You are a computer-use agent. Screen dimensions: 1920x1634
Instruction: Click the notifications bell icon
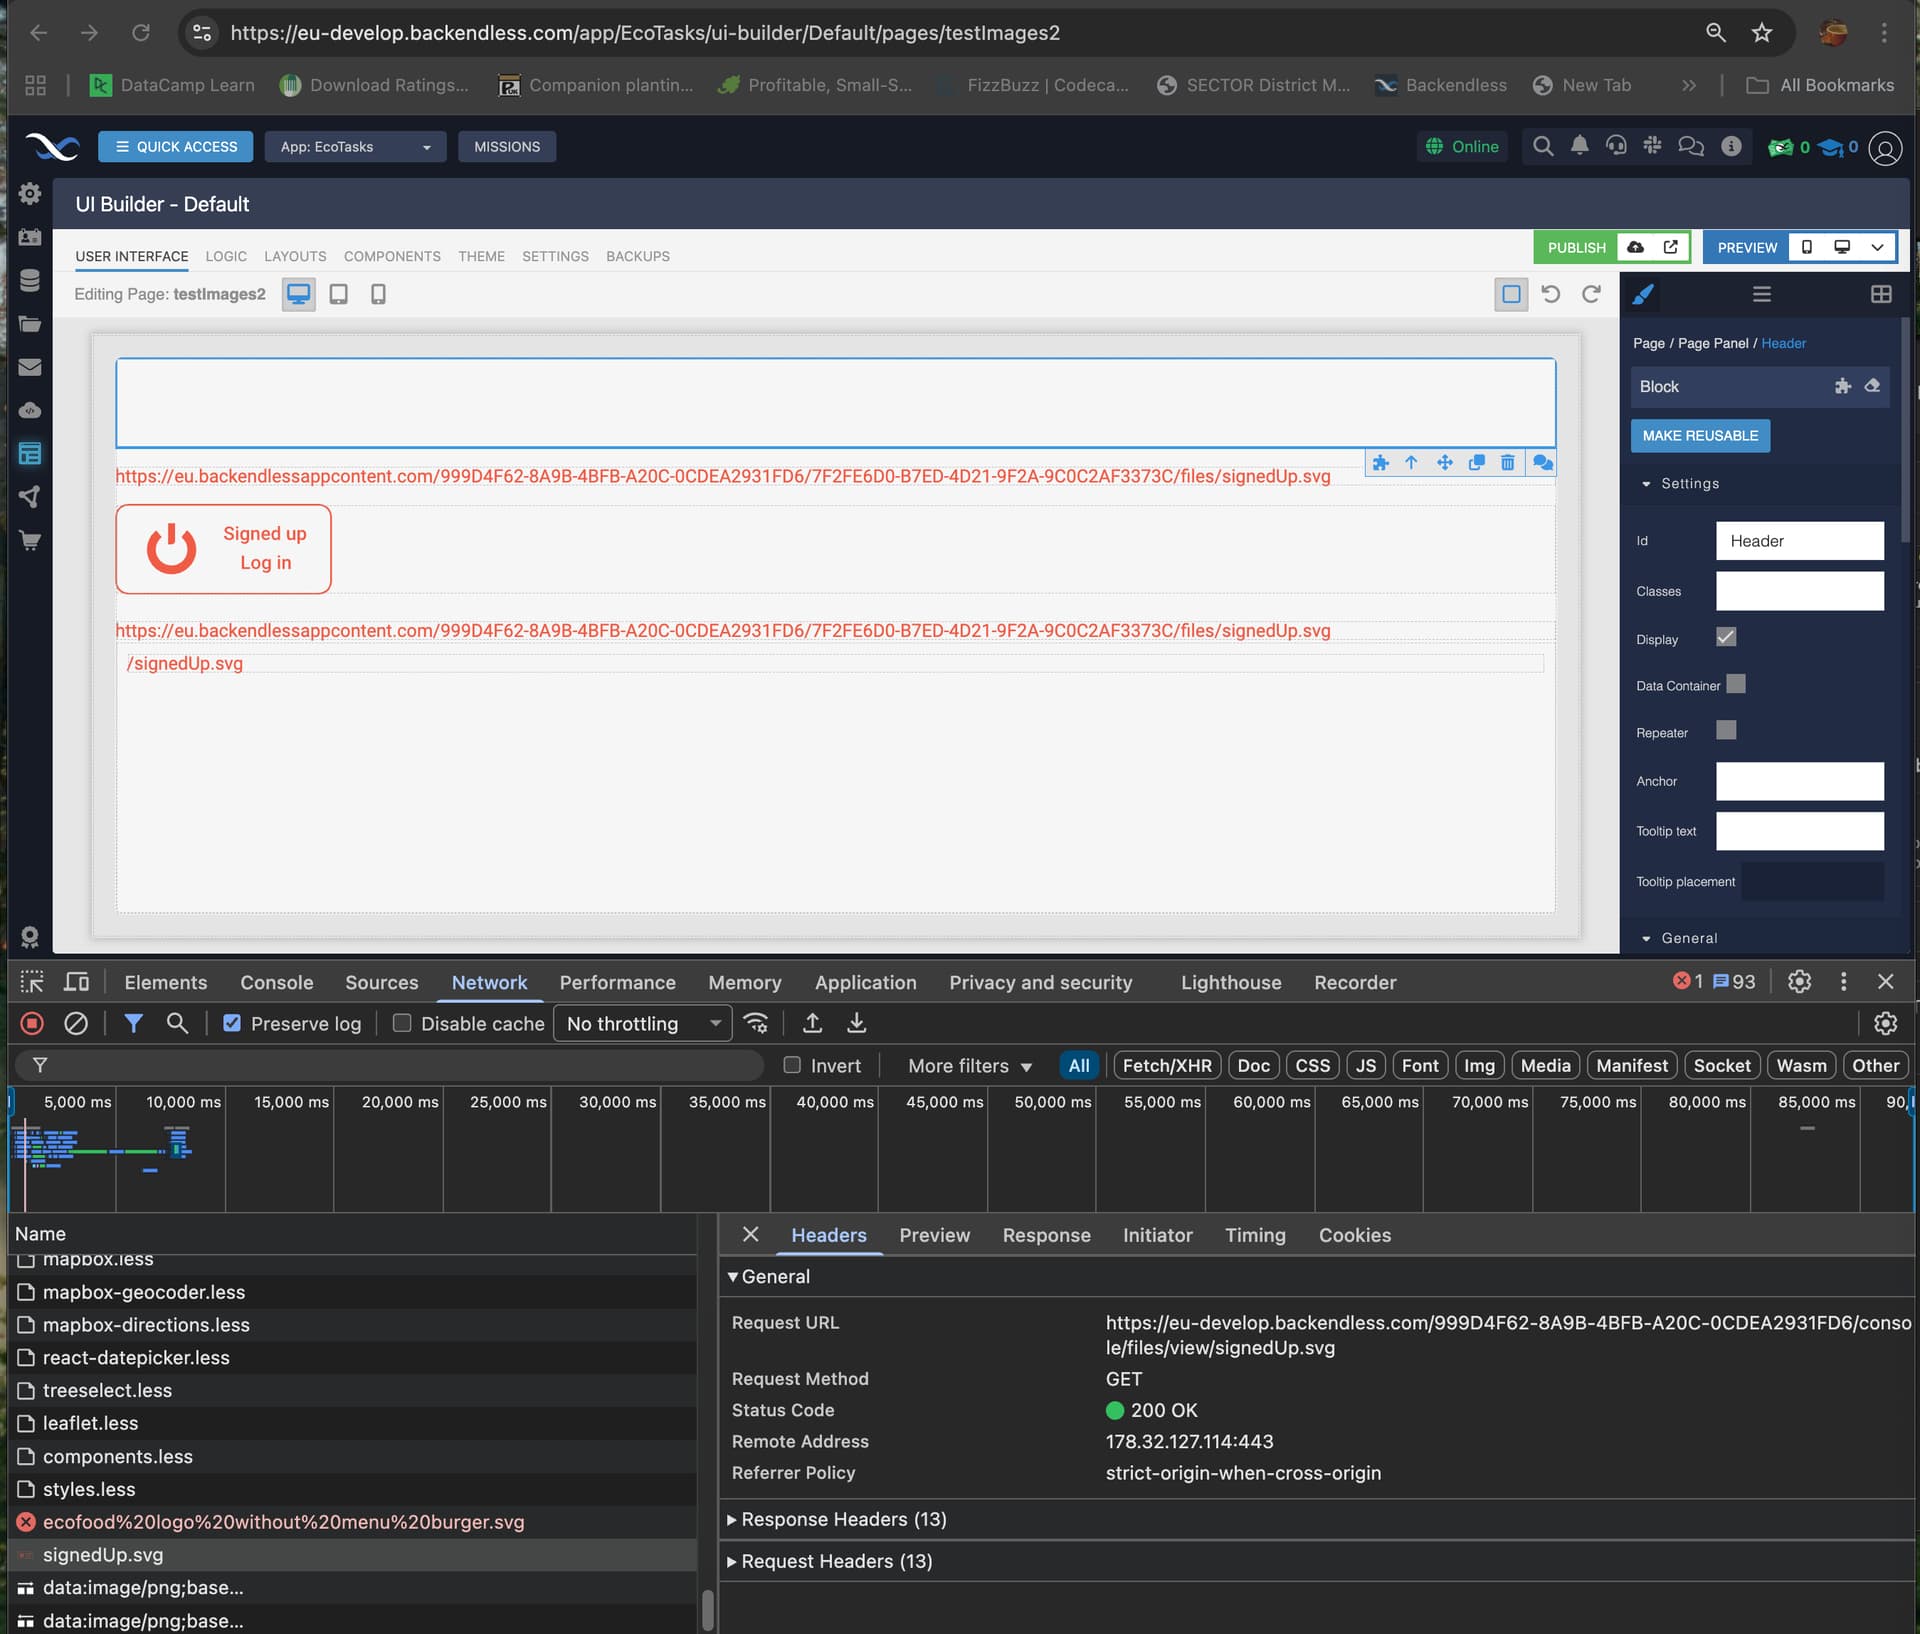[x=1579, y=146]
